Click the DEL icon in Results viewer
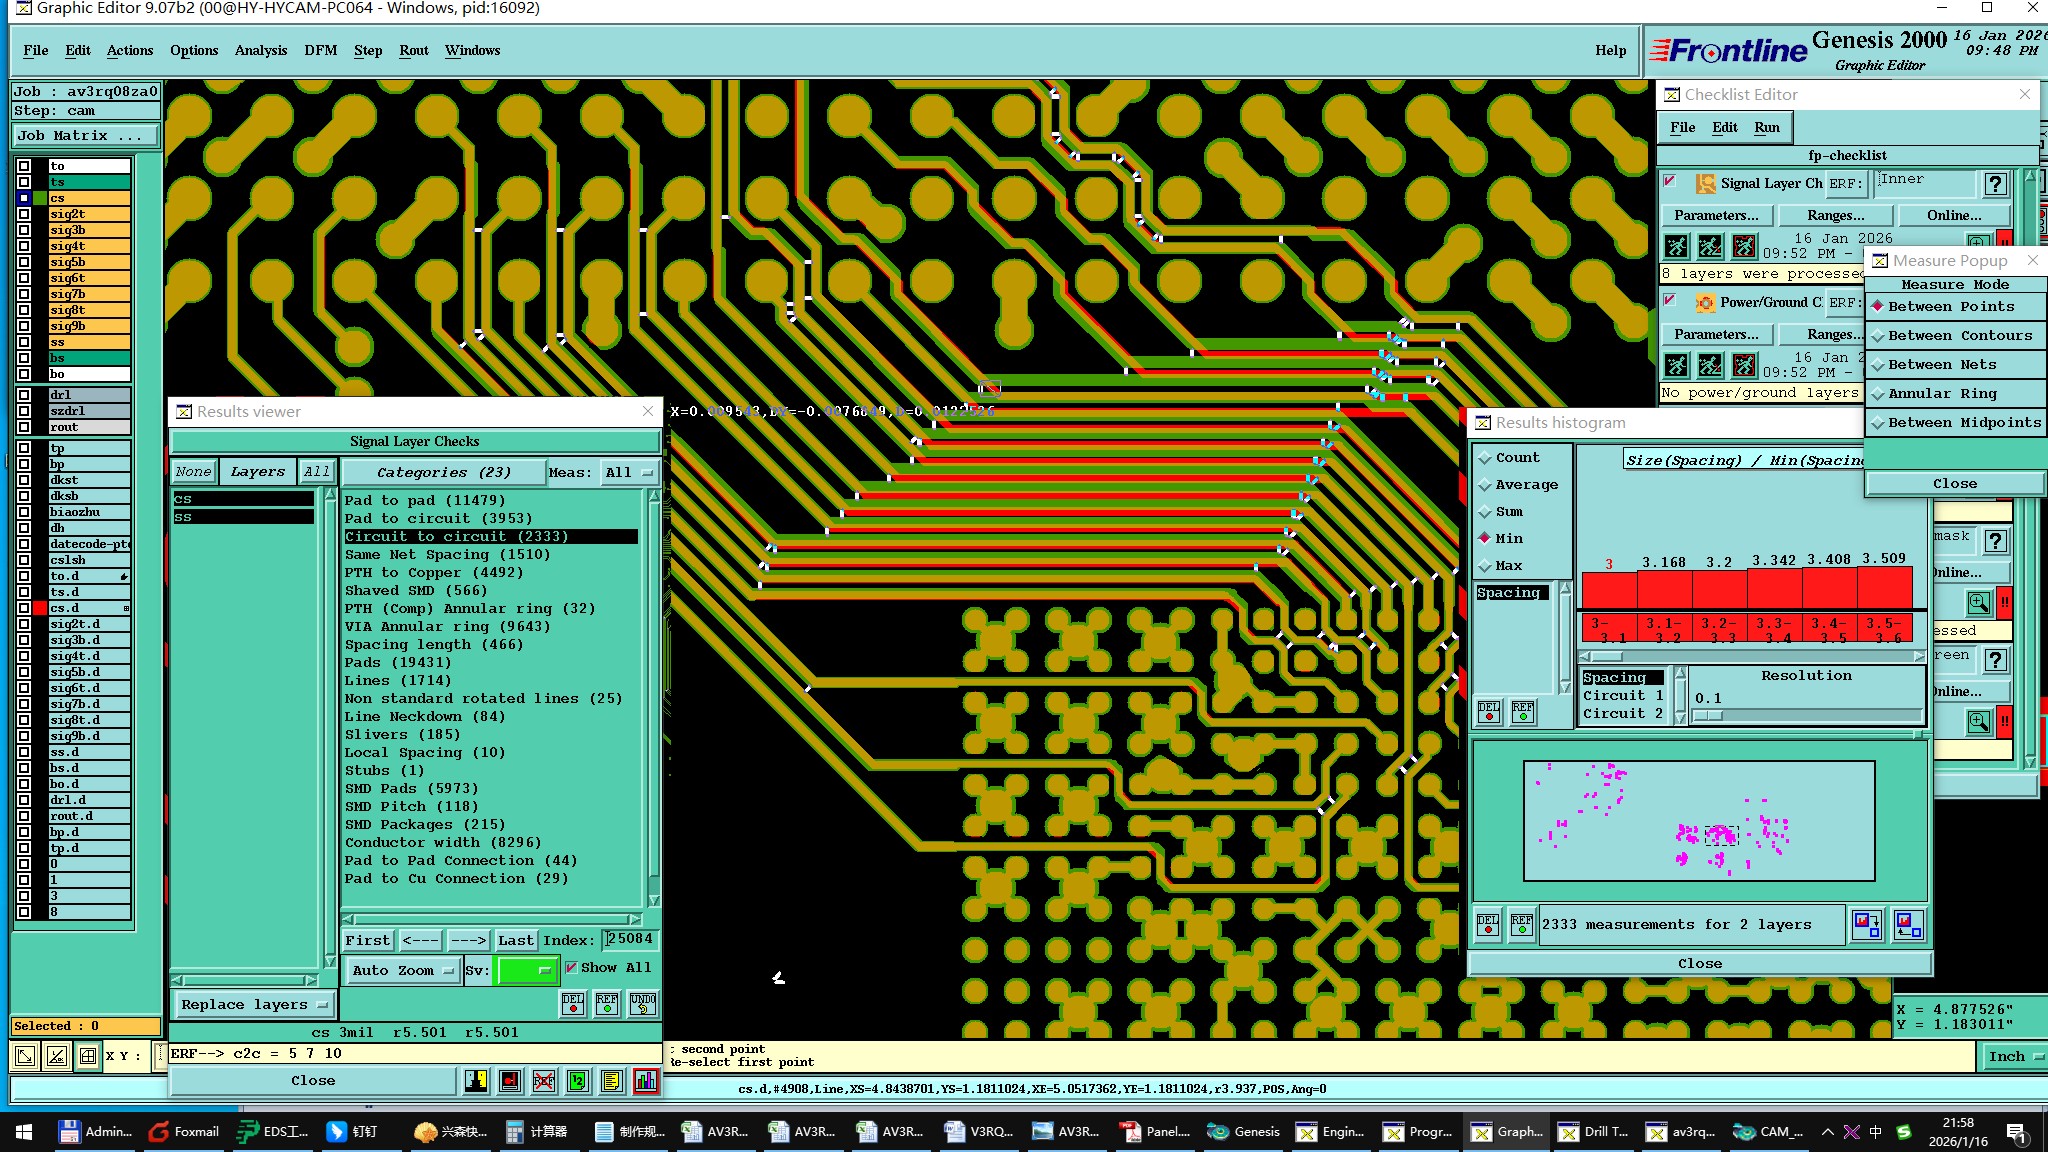 click(x=573, y=1004)
